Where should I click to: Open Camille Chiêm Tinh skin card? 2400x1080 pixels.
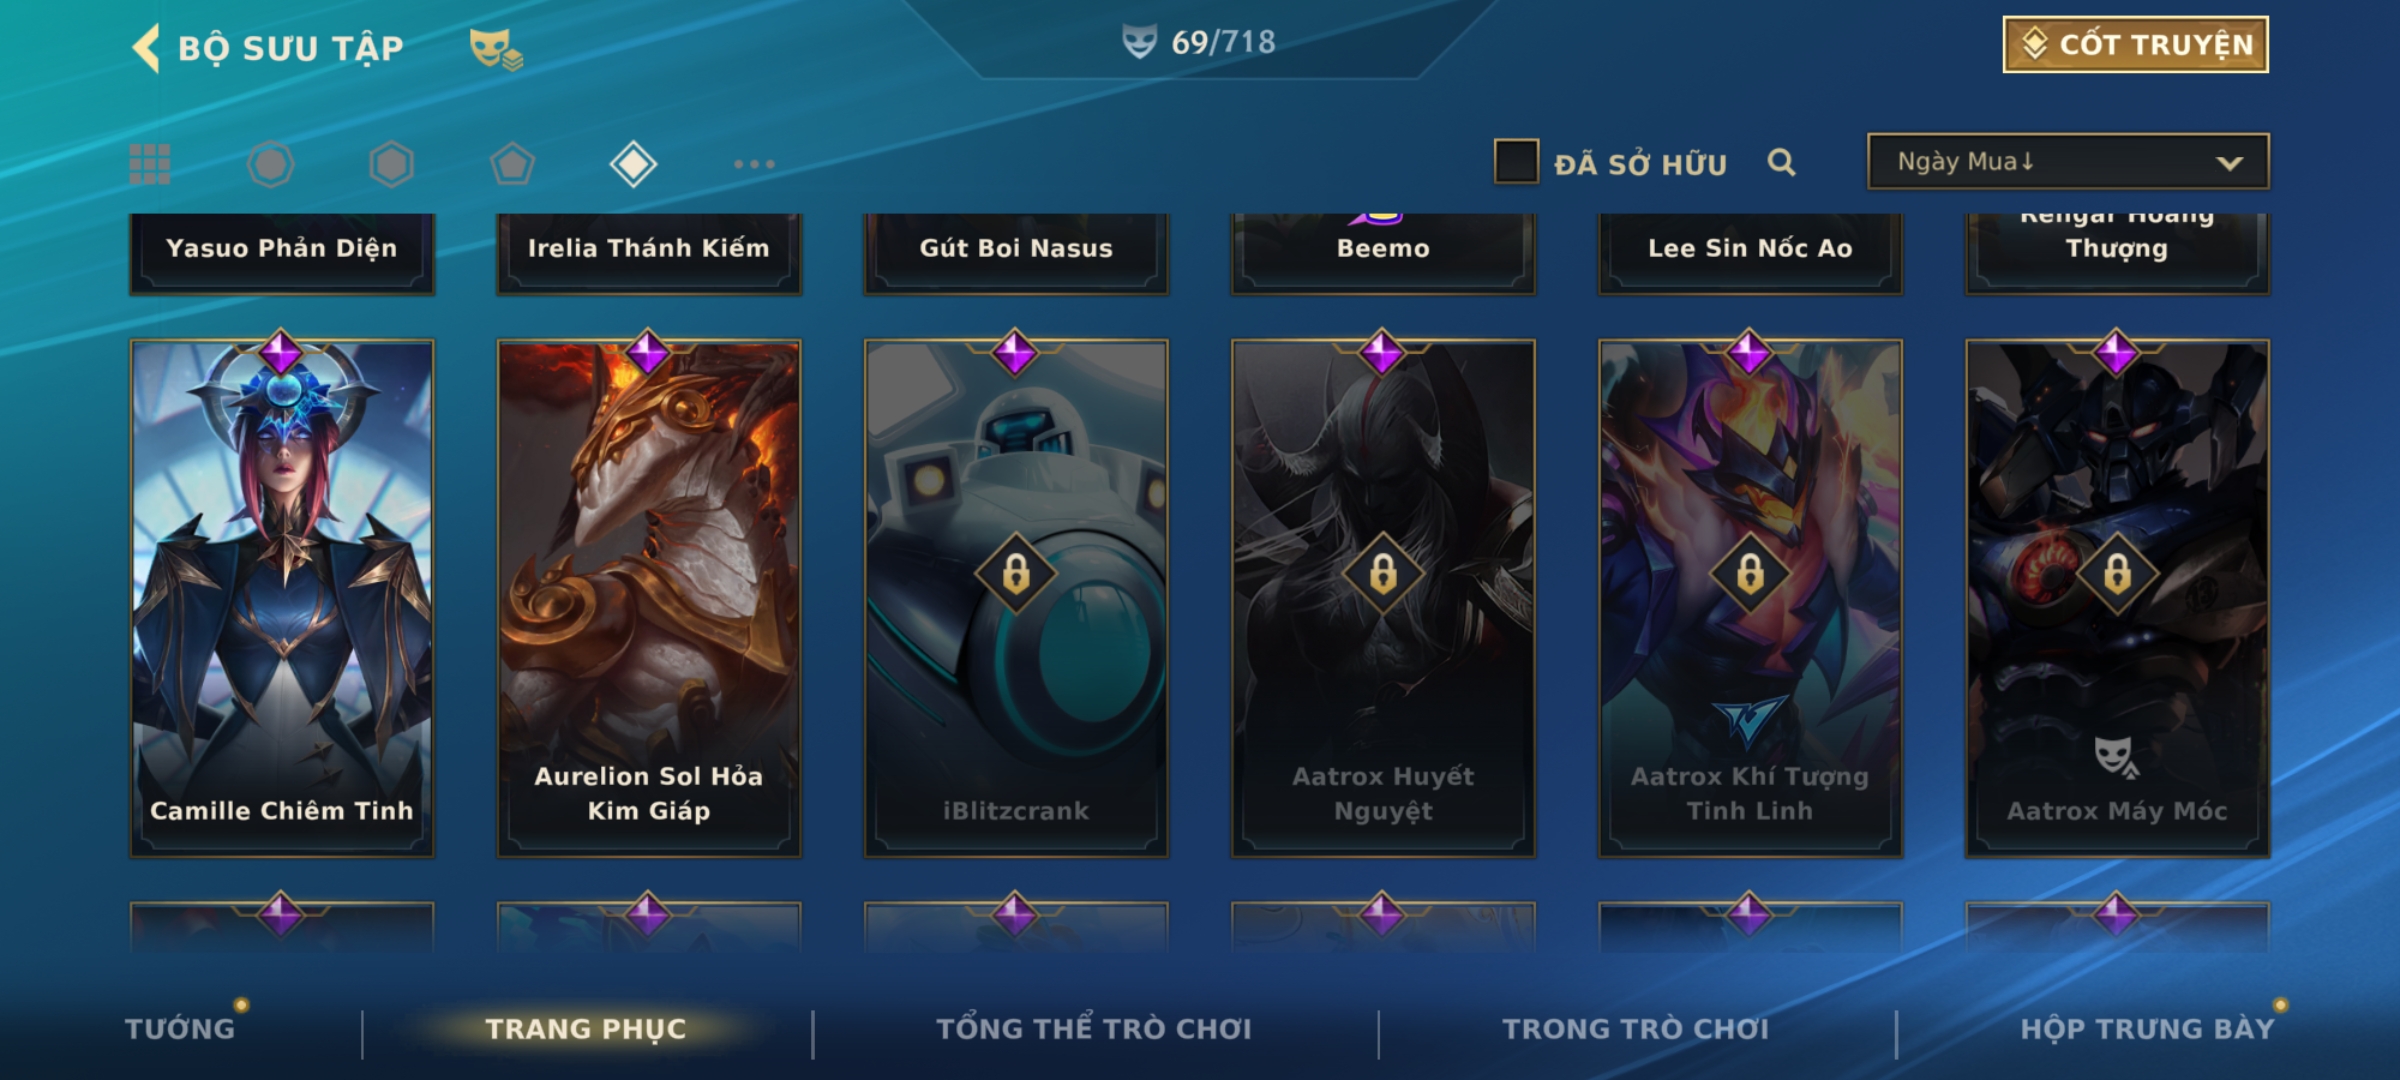click(x=282, y=598)
